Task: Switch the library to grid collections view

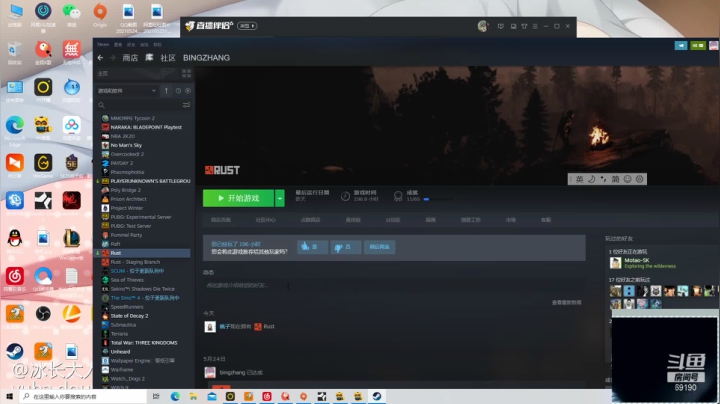Action: point(186,73)
